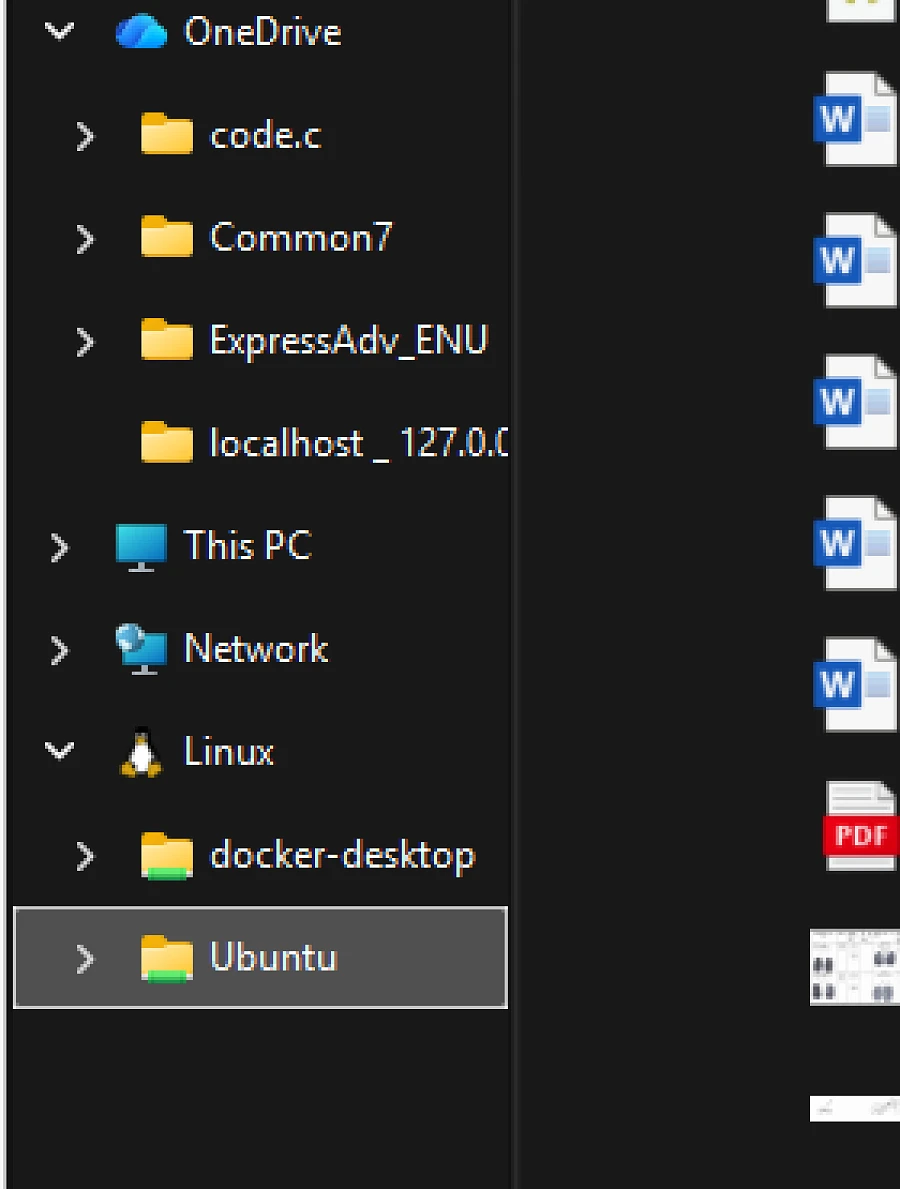Screen dimensions: 900x1189
Task: Click the Linux penguin icon
Action: (141, 752)
